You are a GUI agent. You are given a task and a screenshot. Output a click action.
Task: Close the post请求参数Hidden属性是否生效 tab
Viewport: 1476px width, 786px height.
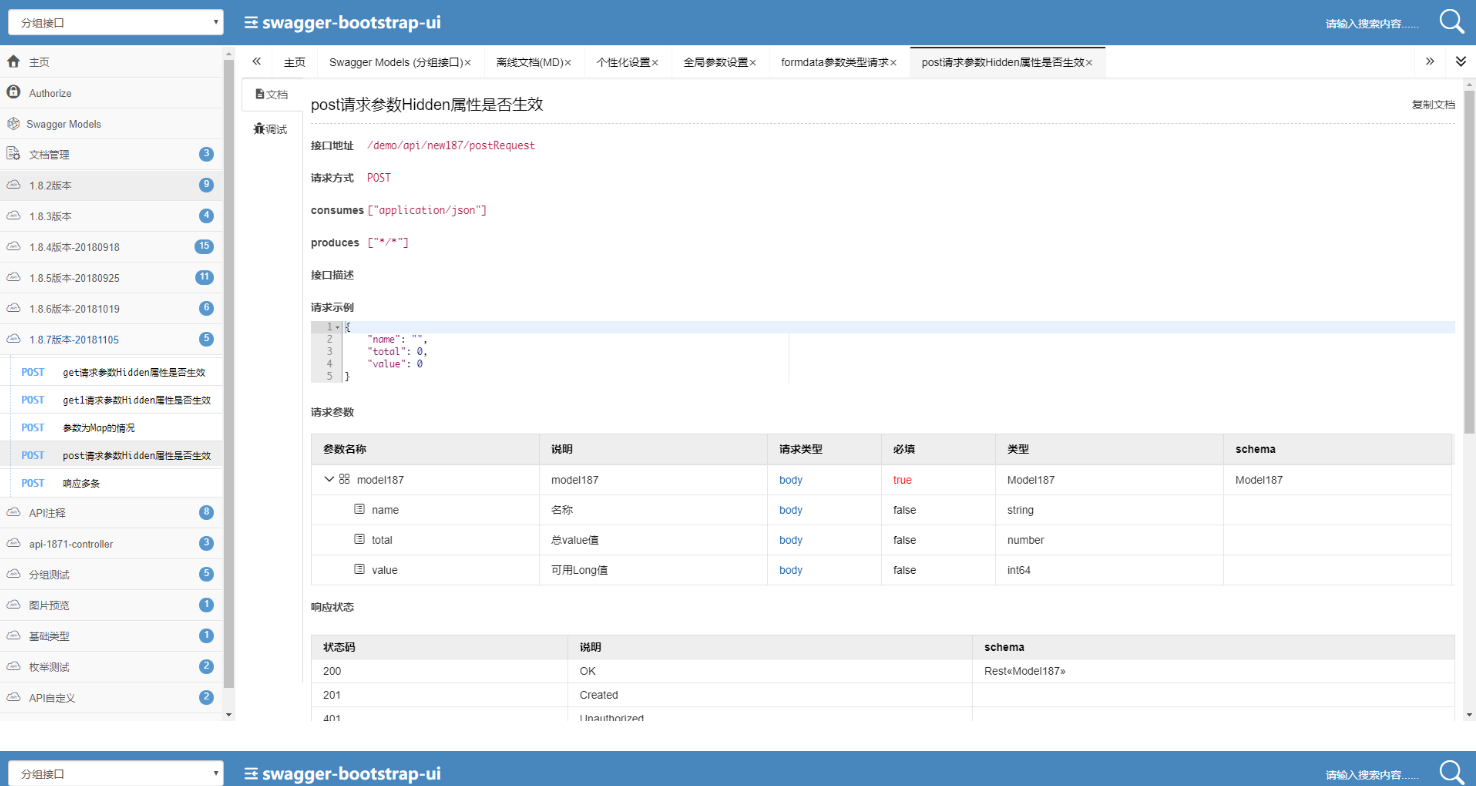tap(1089, 63)
